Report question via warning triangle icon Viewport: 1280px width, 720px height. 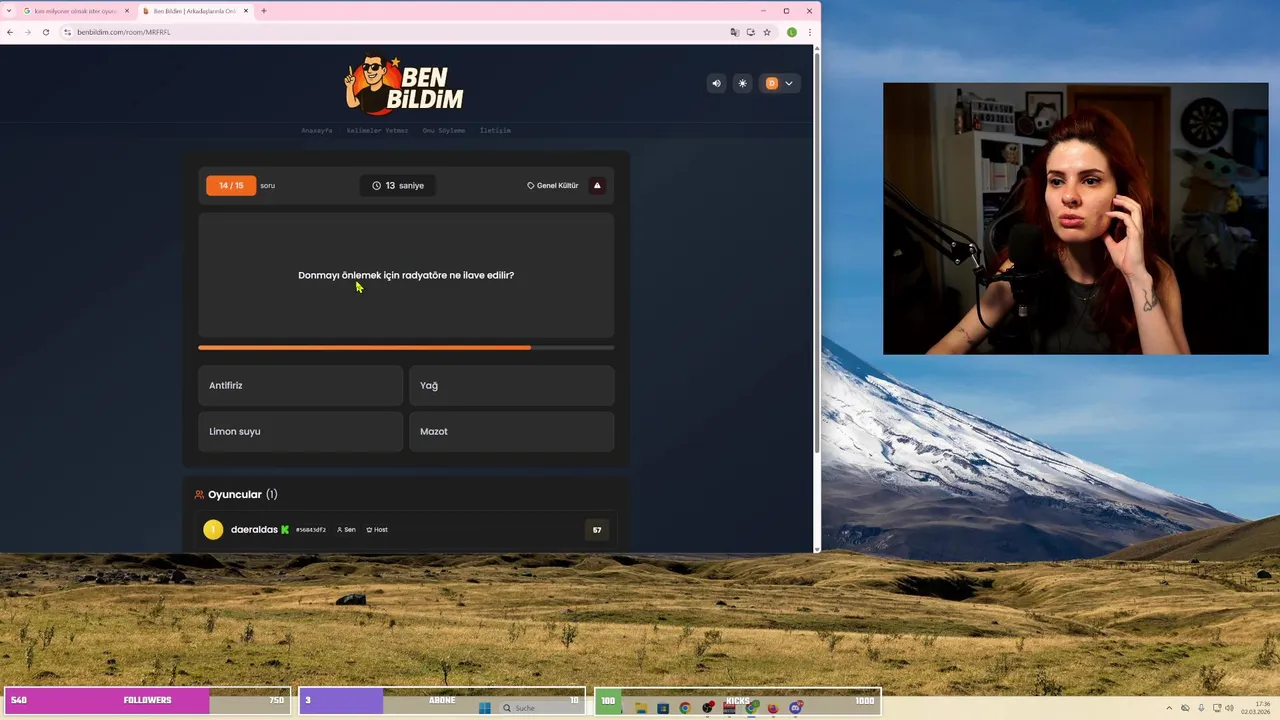pos(597,185)
